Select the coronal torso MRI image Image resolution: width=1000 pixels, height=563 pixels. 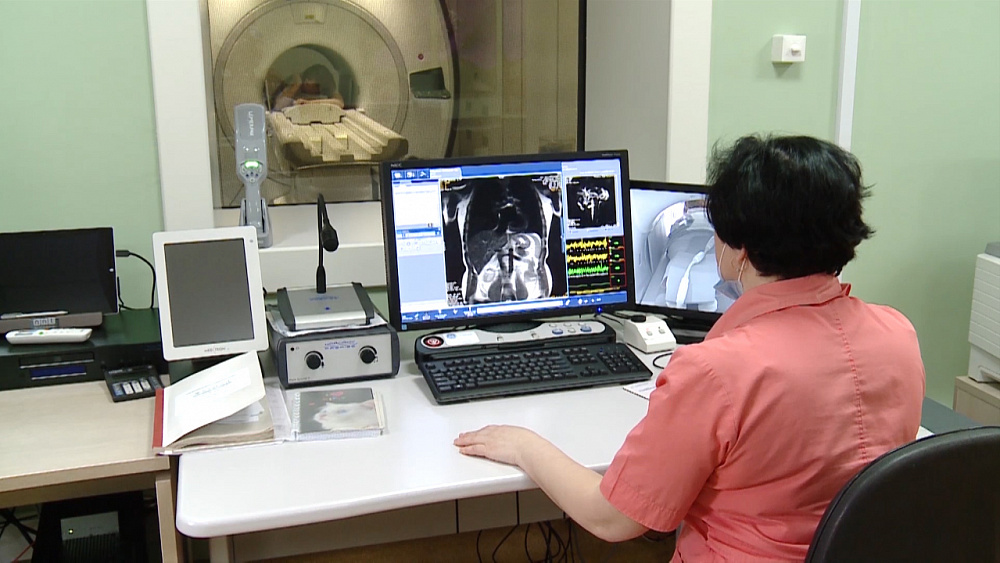(504, 240)
